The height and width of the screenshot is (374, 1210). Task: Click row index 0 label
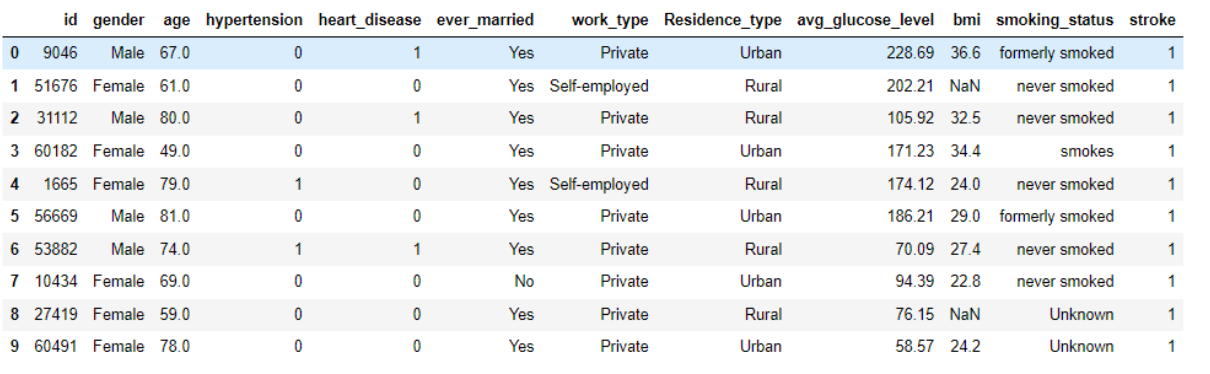(15, 53)
